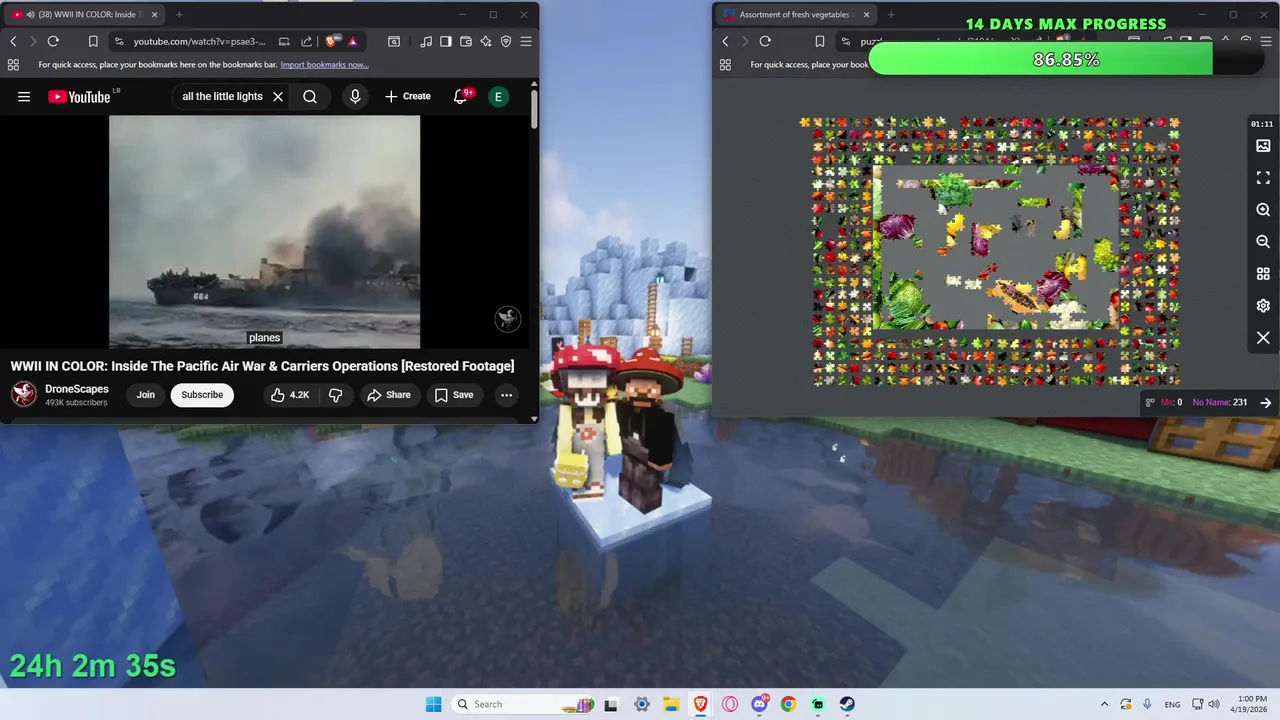Go back in the YouTube browser window
This screenshot has width=1280, height=720.
pyautogui.click(x=13, y=41)
